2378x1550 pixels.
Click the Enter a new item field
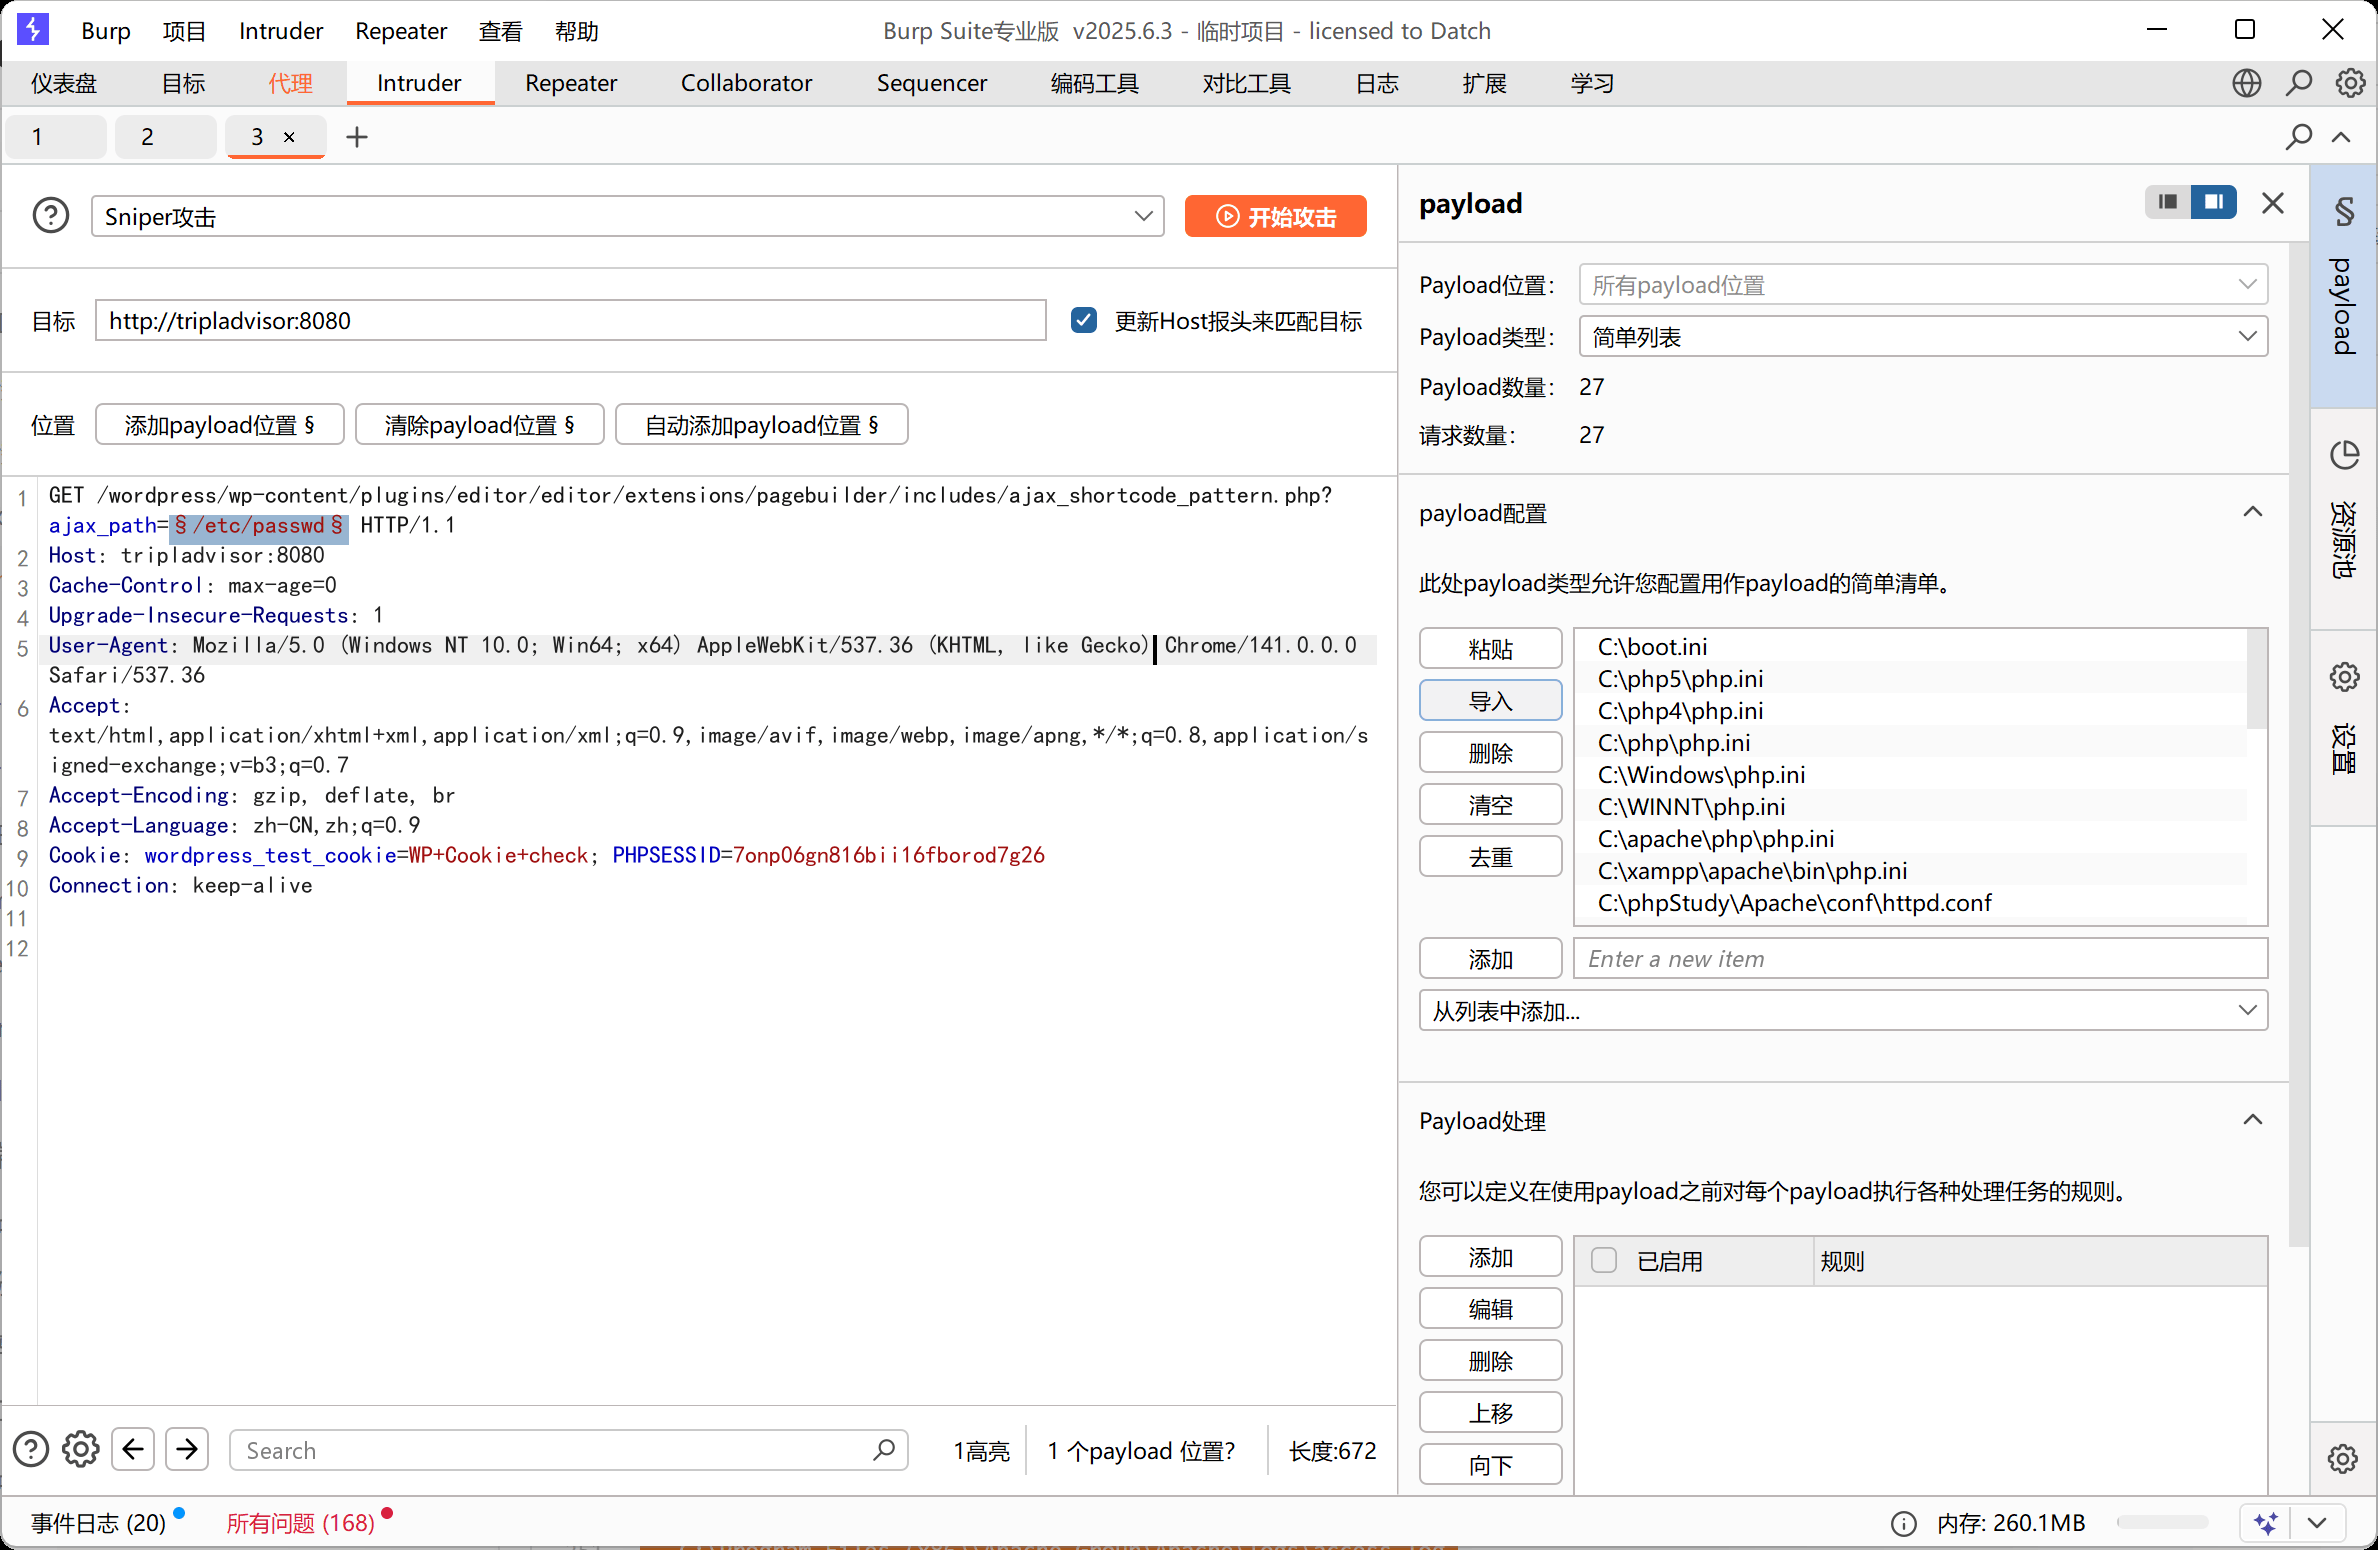1920,958
